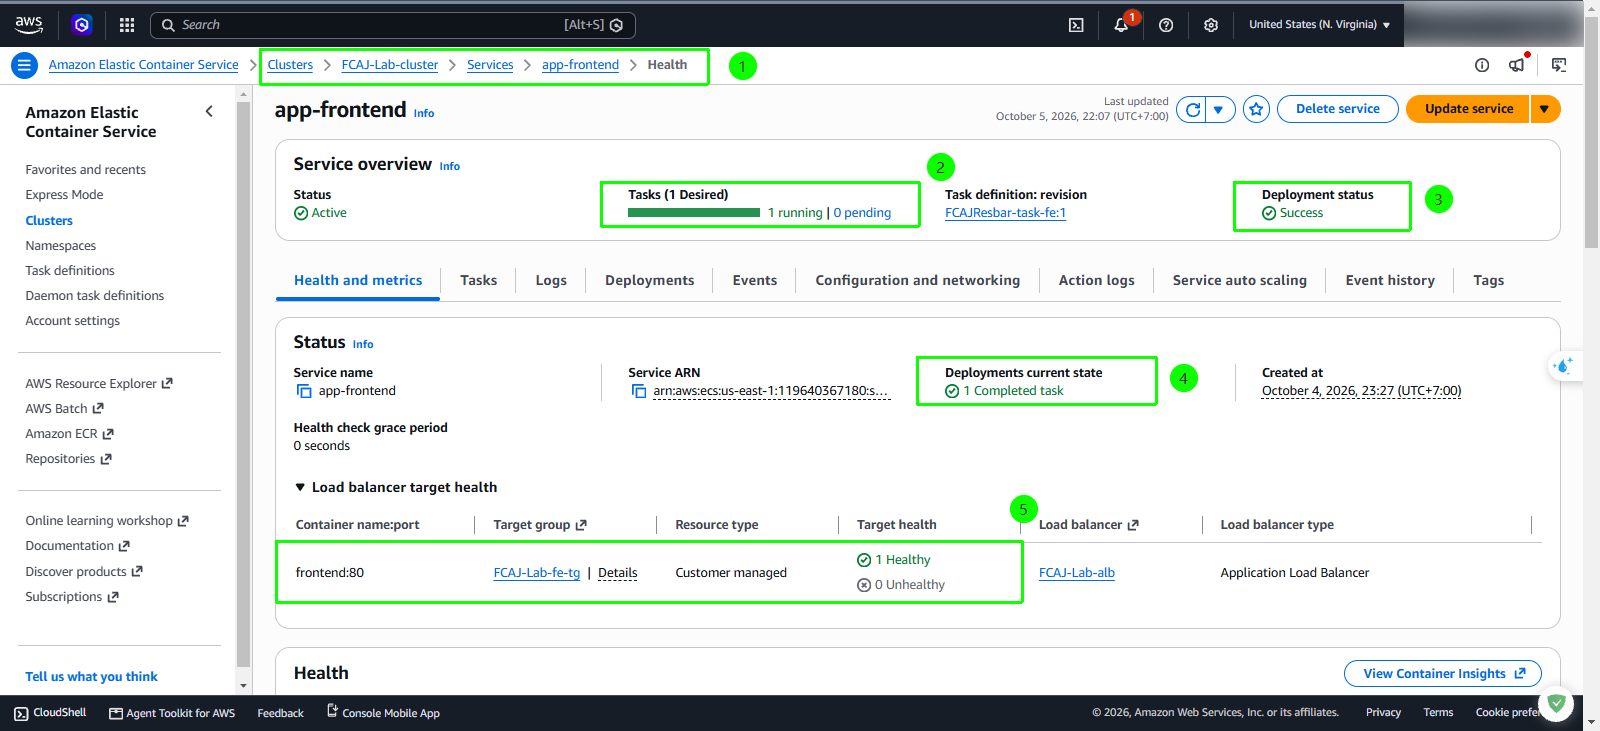Open task definition FCAJResbar-task-fe:1
This screenshot has height=731, width=1600.
point(1005,213)
